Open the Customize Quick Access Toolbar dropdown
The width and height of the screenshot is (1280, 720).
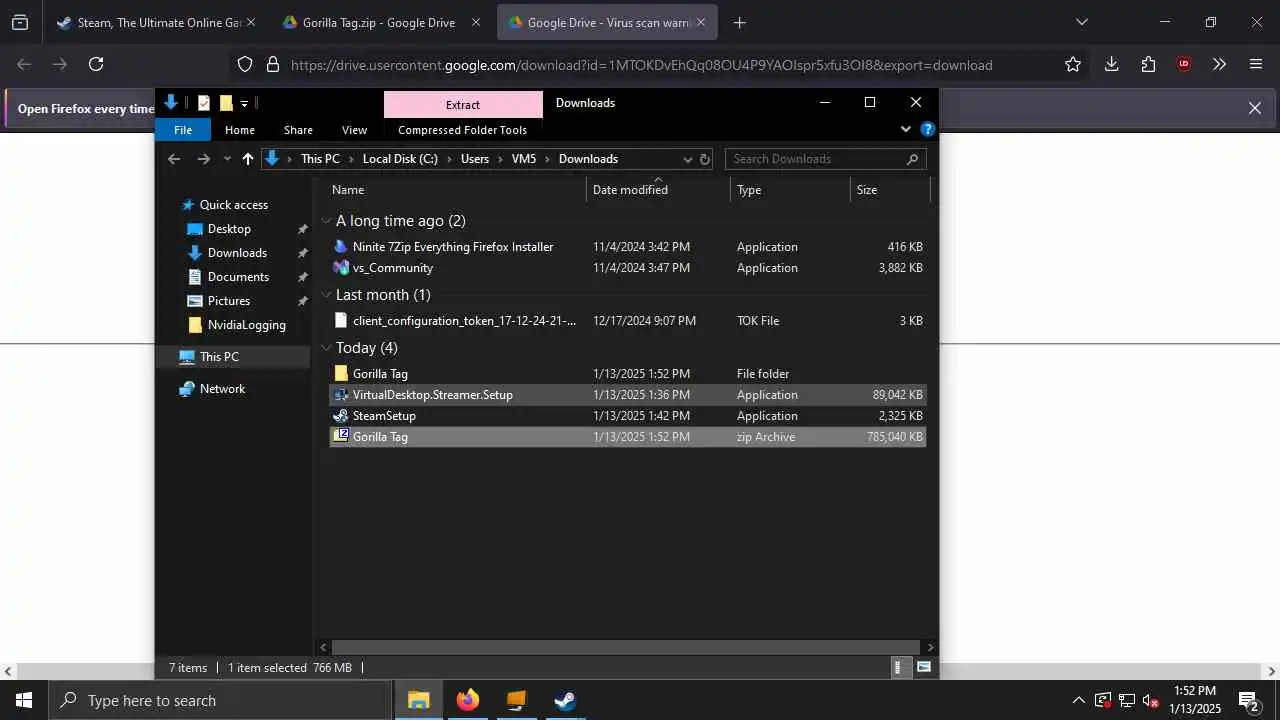tap(244, 103)
